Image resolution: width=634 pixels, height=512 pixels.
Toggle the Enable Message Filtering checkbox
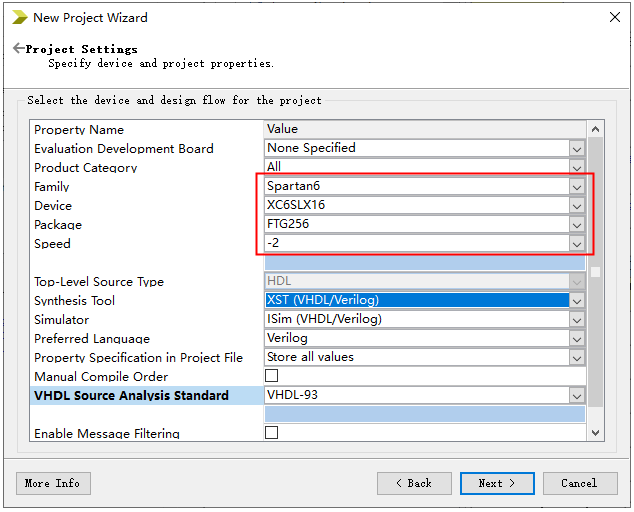271,433
